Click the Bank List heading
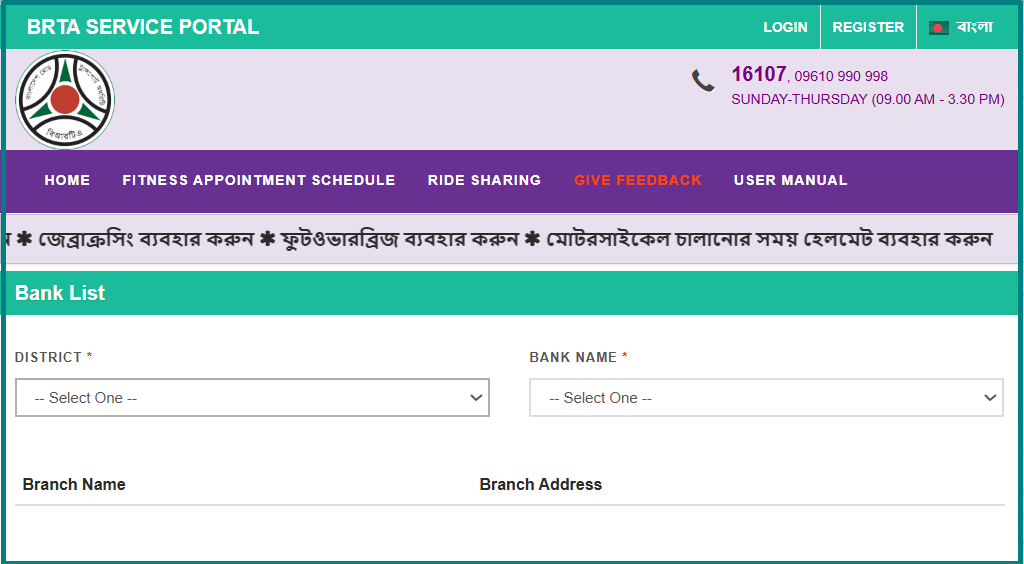This screenshot has height=564, width=1024. 60,293
